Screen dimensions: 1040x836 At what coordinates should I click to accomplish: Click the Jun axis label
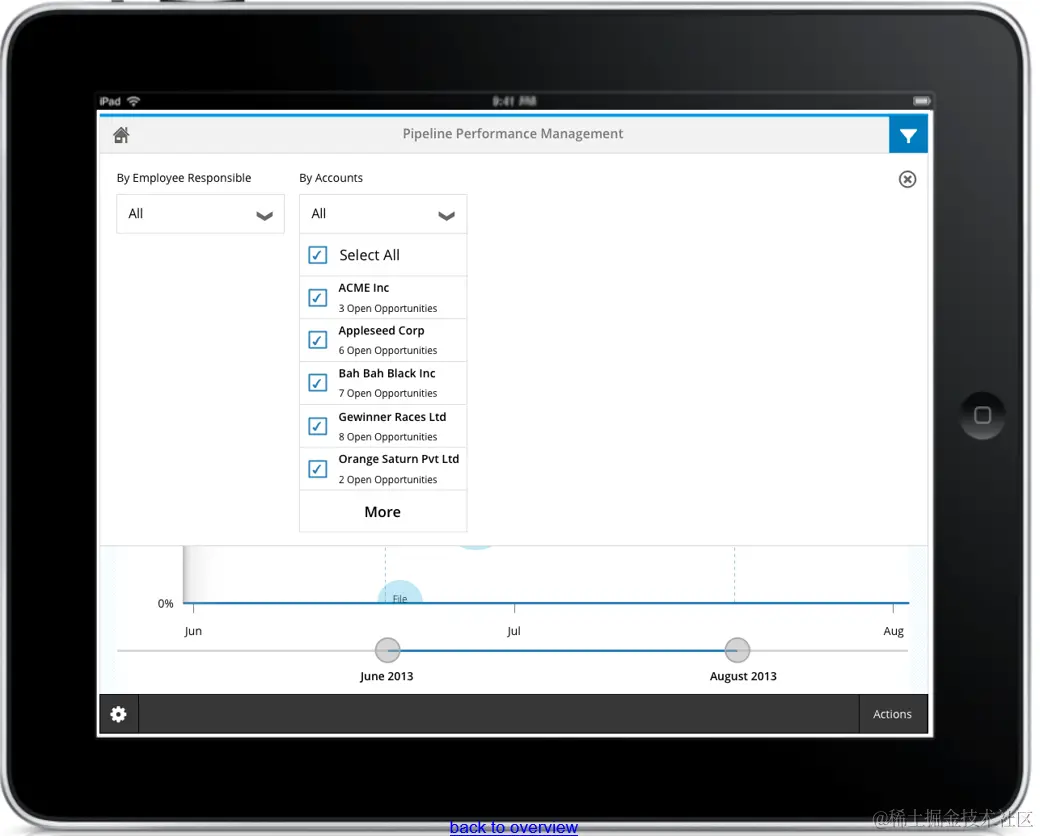pos(193,631)
